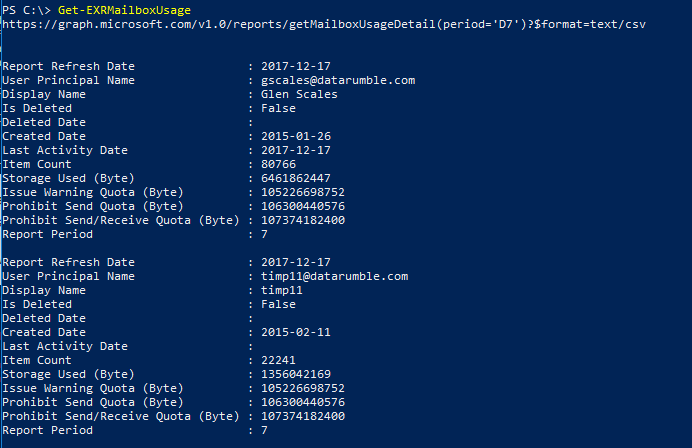692x448 pixels.
Task: Click the second 105226698752 warning quota value
Action: (303, 388)
